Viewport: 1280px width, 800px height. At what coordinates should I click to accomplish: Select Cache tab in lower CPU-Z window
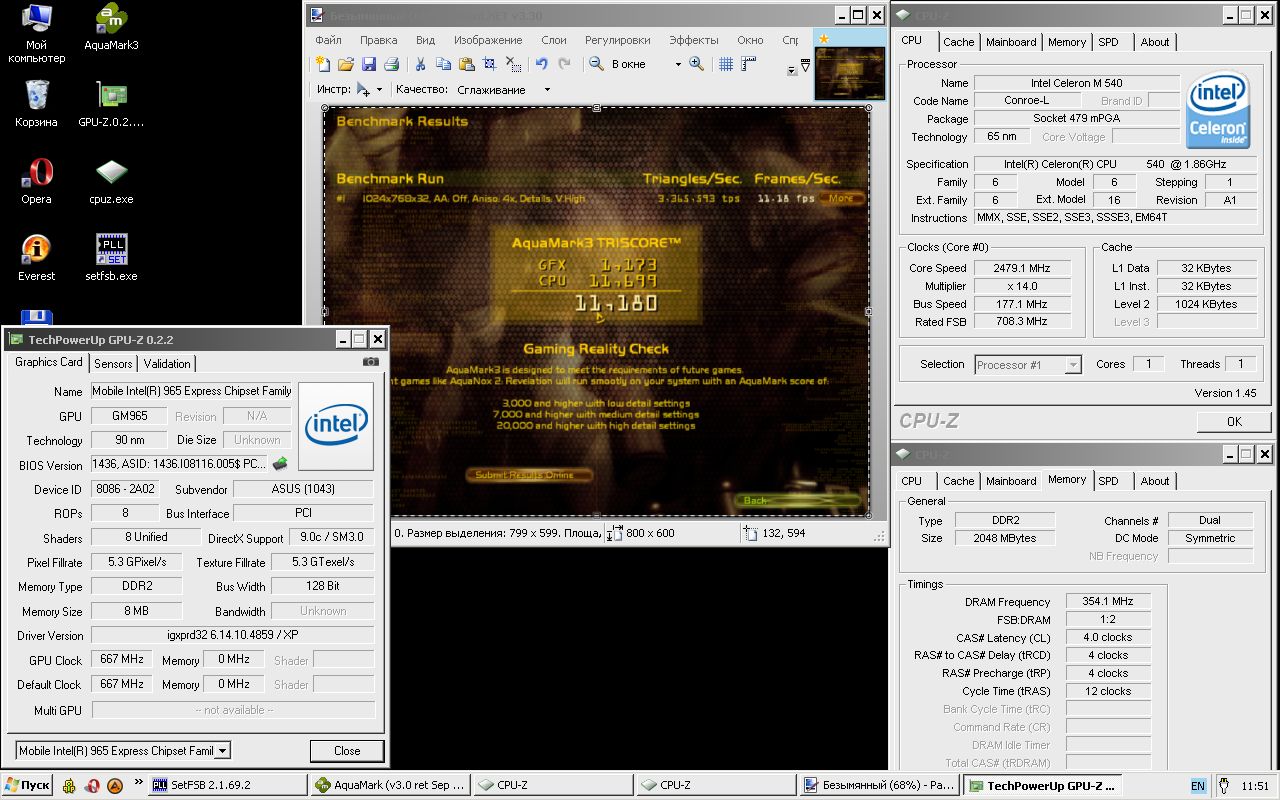click(958, 481)
